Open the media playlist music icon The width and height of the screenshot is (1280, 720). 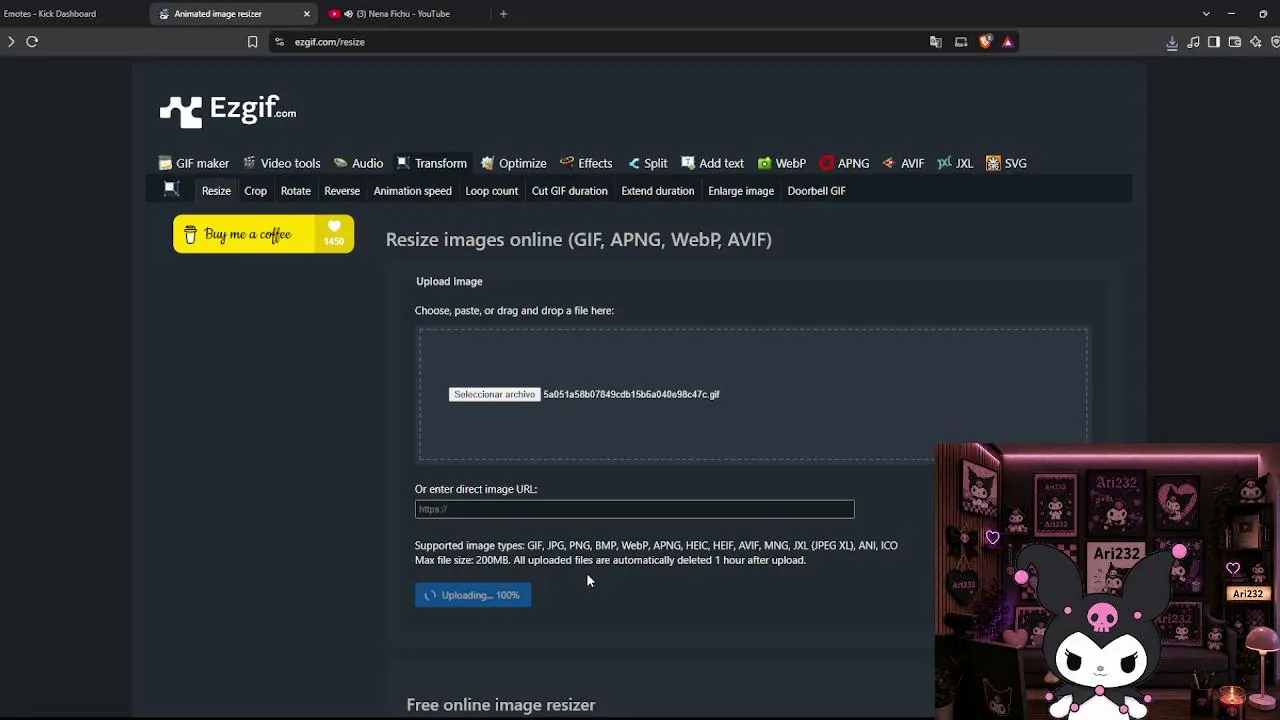pos(1193,42)
